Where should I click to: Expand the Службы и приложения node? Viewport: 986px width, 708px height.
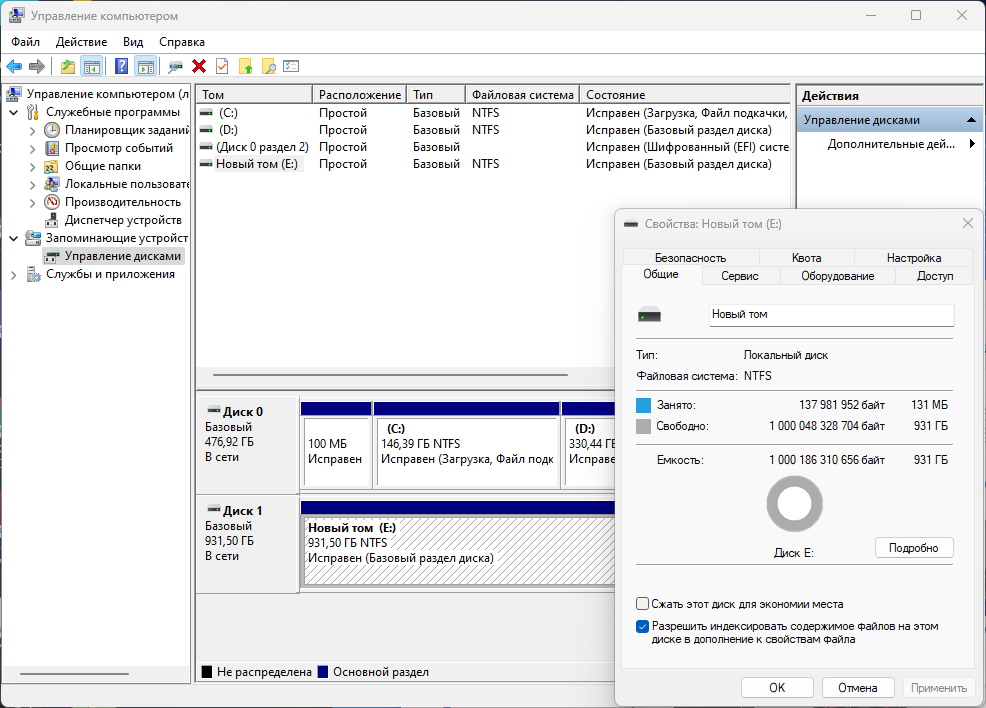(14, 274)
